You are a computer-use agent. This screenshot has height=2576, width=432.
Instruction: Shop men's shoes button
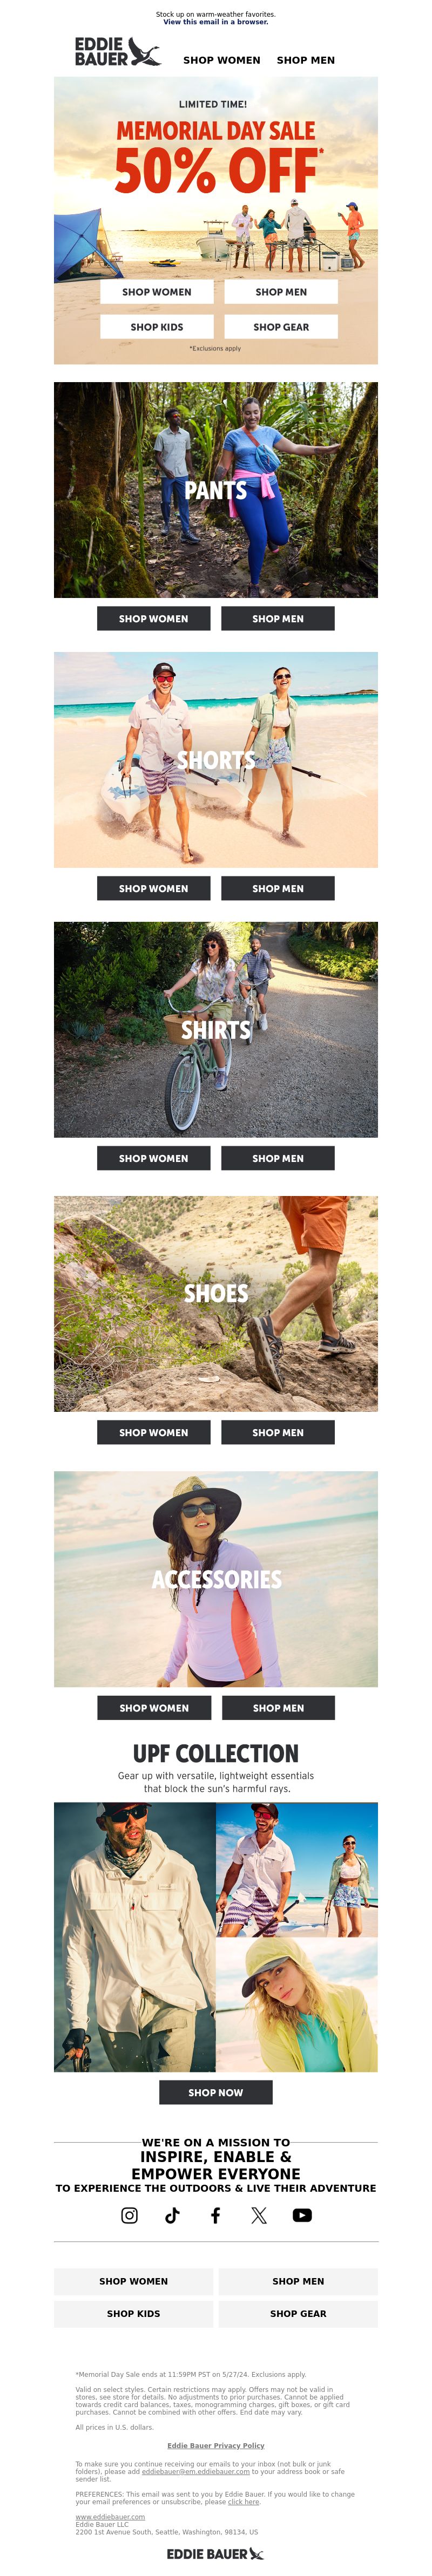[278, 1432]
